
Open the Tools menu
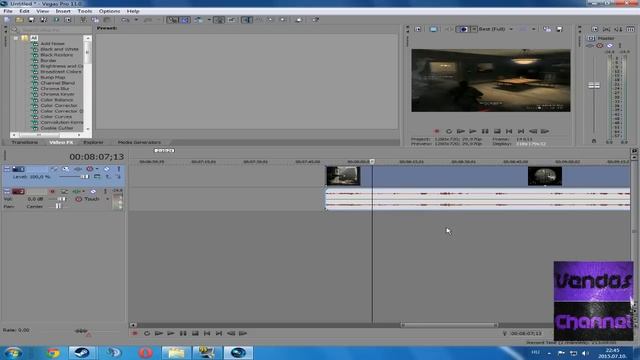click(84, 11)
